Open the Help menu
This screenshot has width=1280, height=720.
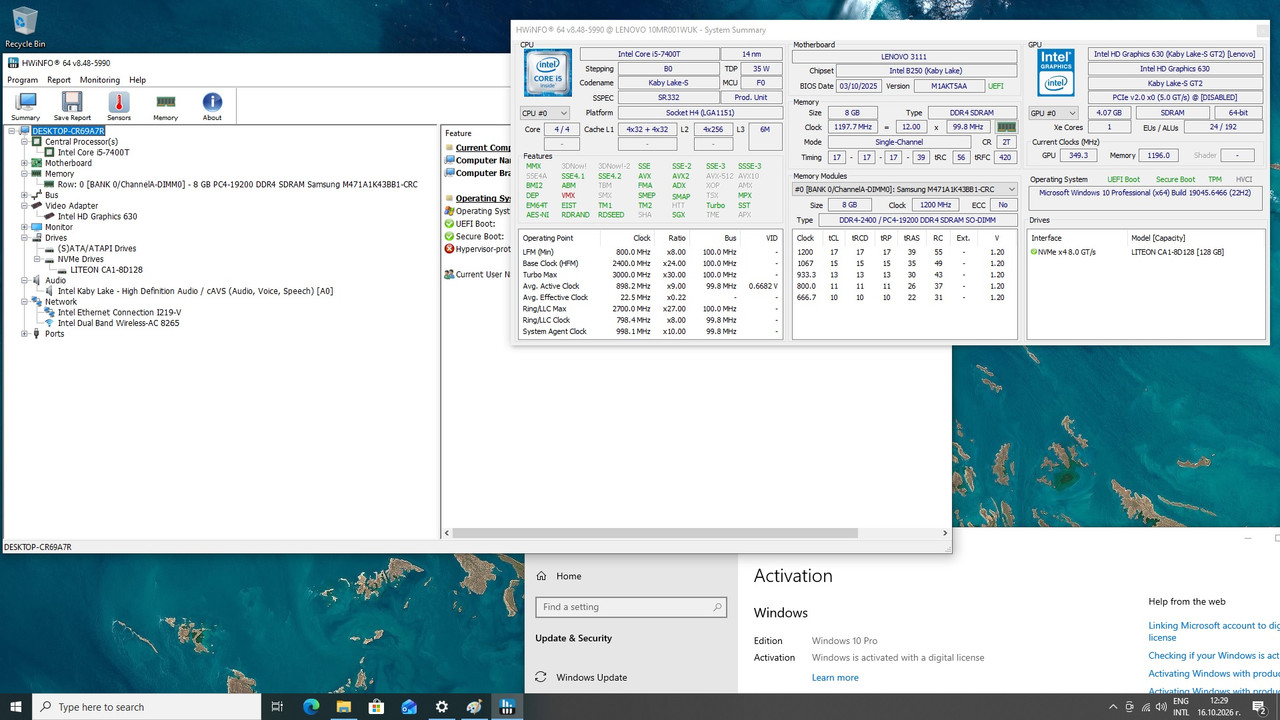tap(138, 80)
